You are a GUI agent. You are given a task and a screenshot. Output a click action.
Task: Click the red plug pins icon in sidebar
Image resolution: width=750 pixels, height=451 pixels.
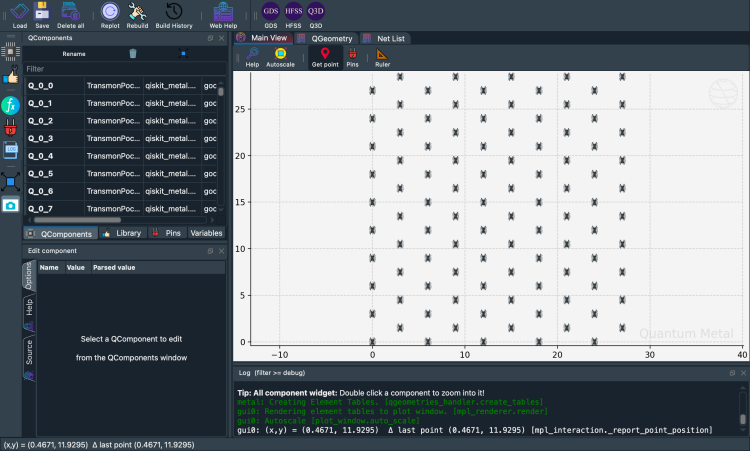(x=11, y=128)
